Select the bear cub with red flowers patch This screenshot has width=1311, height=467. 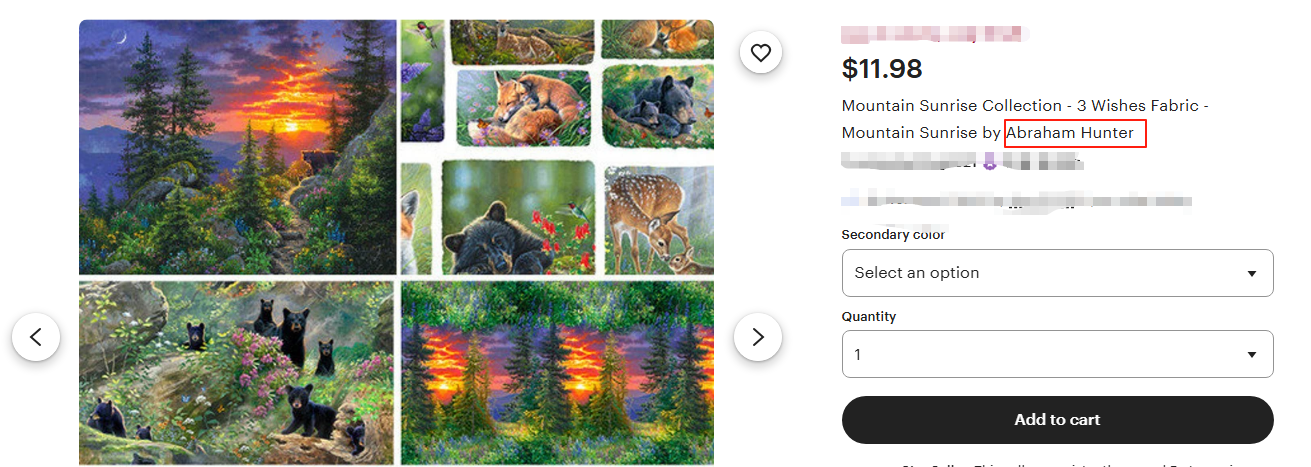tap(517, 218)
